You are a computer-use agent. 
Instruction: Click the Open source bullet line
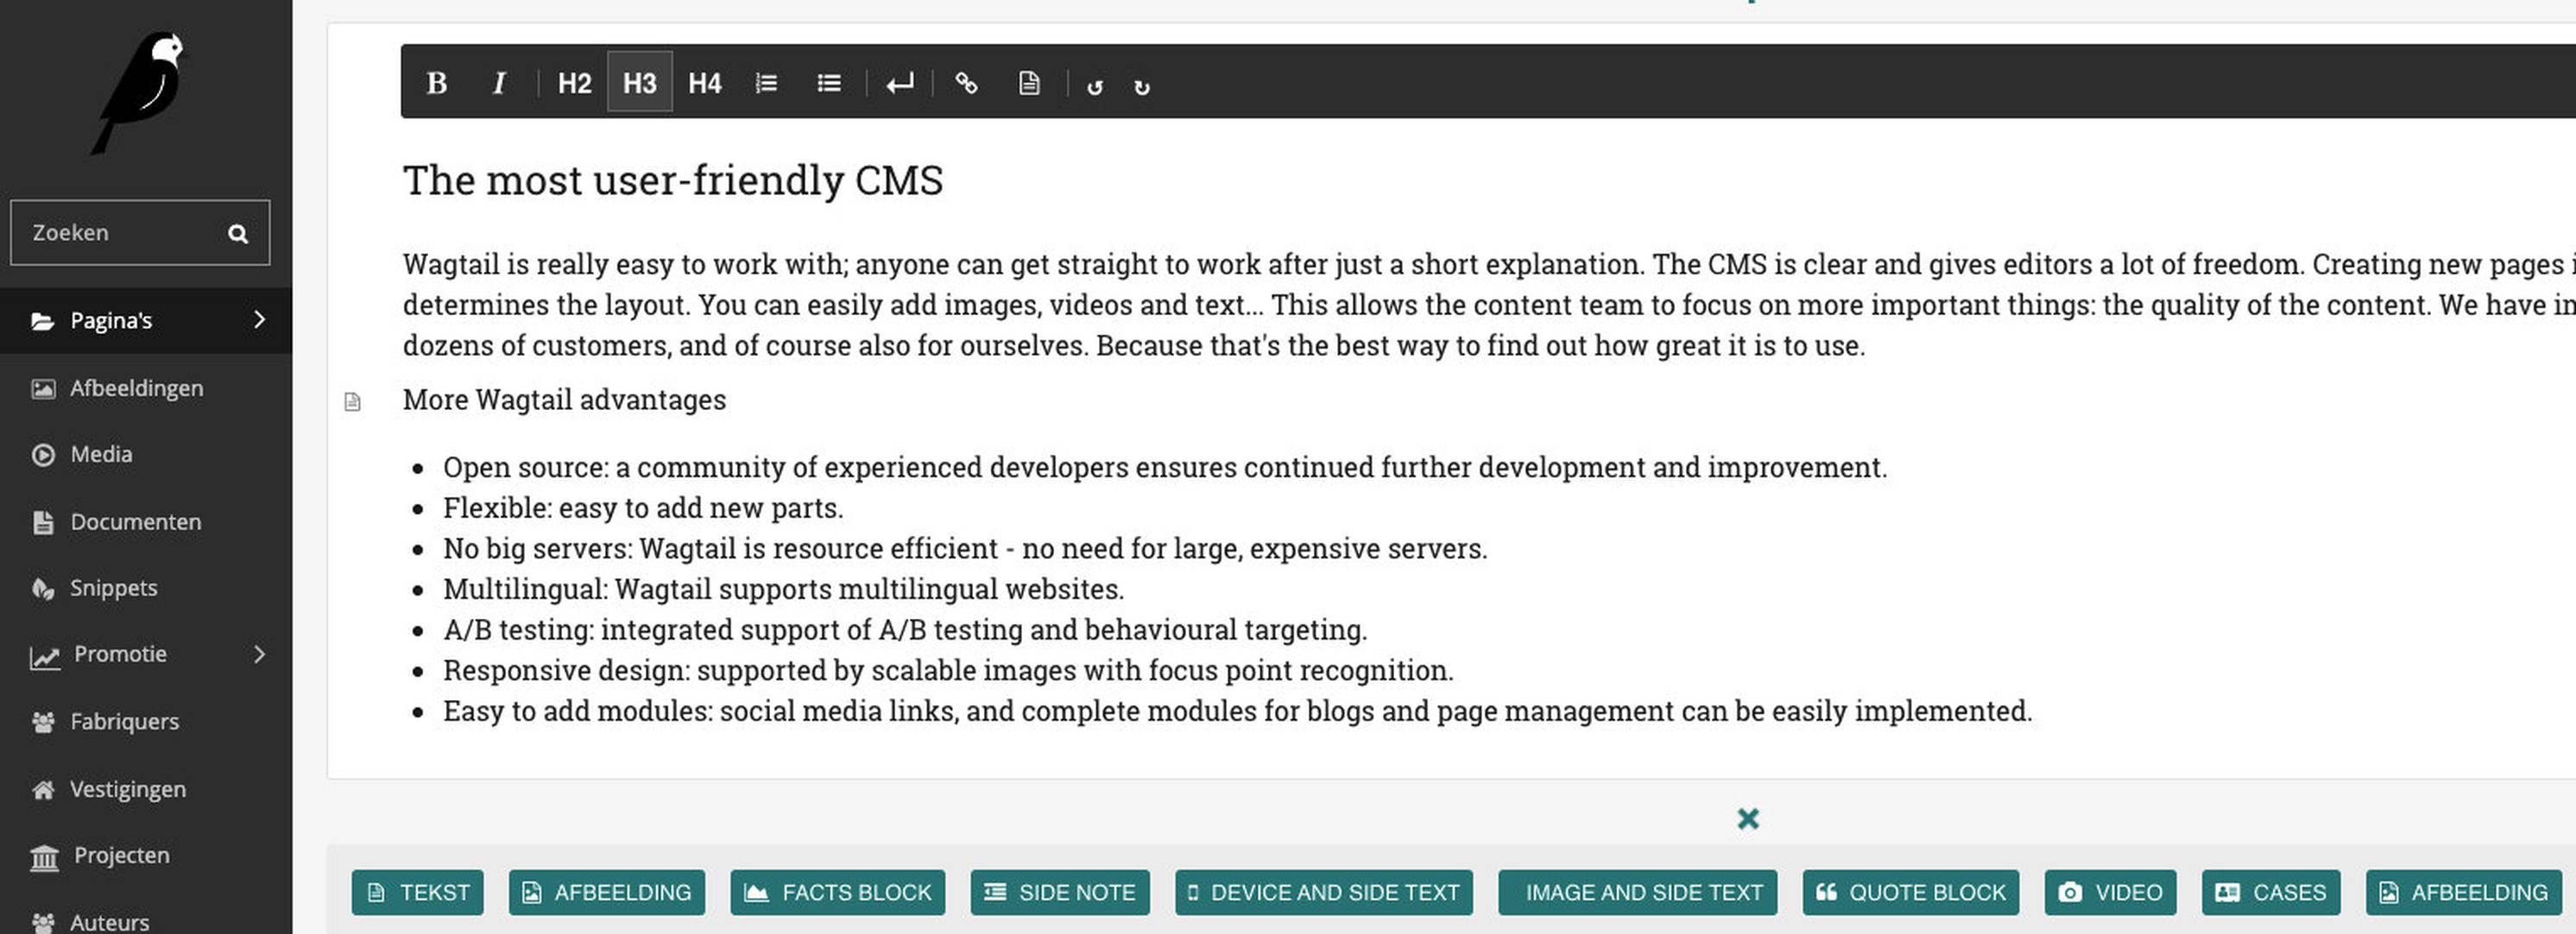coord(1165,468)
